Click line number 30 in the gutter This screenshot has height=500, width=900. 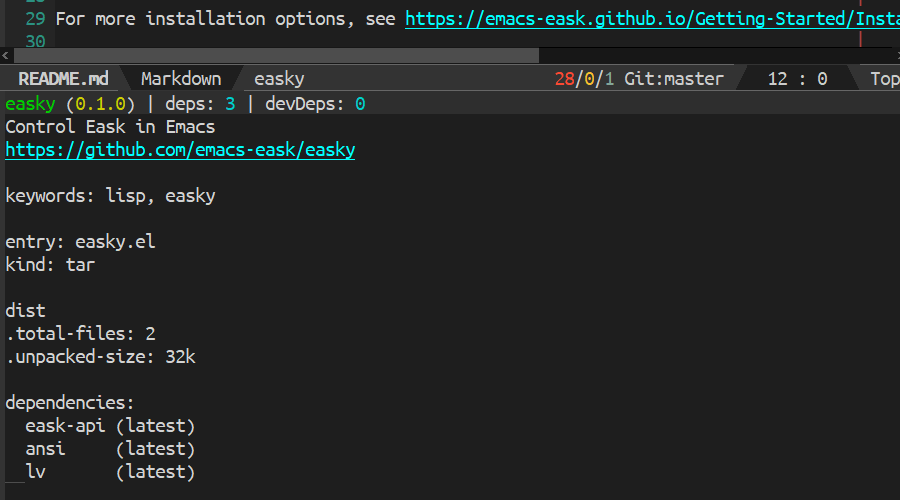pyautogui.click(x=35, y=41)
